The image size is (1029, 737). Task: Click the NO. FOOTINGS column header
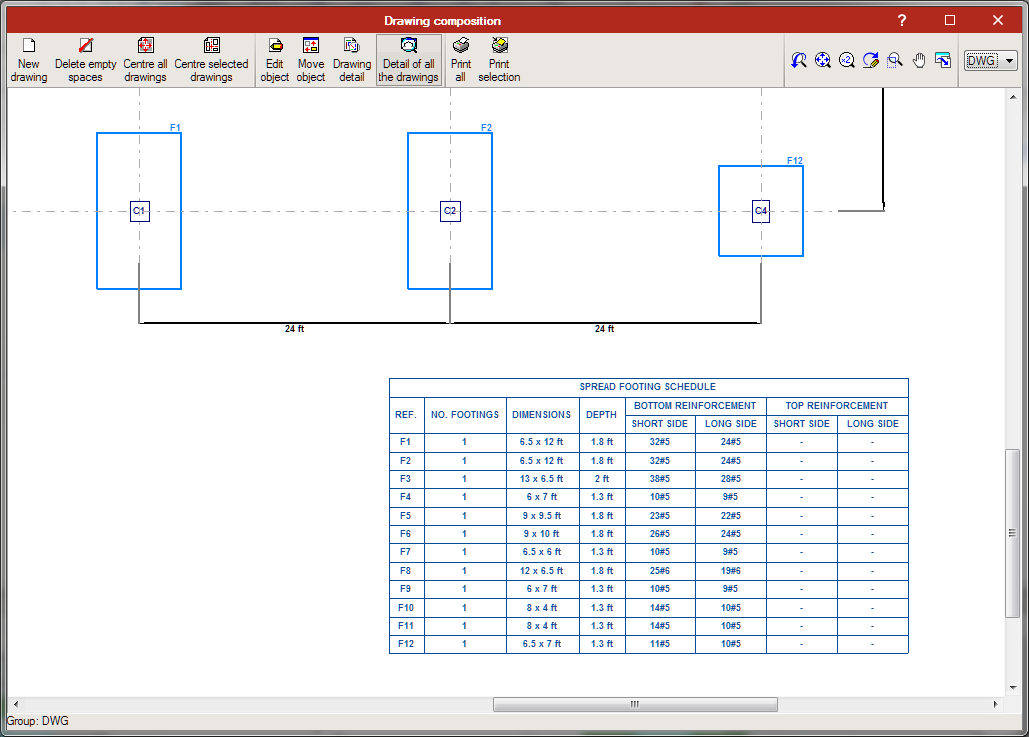point(465,415)
